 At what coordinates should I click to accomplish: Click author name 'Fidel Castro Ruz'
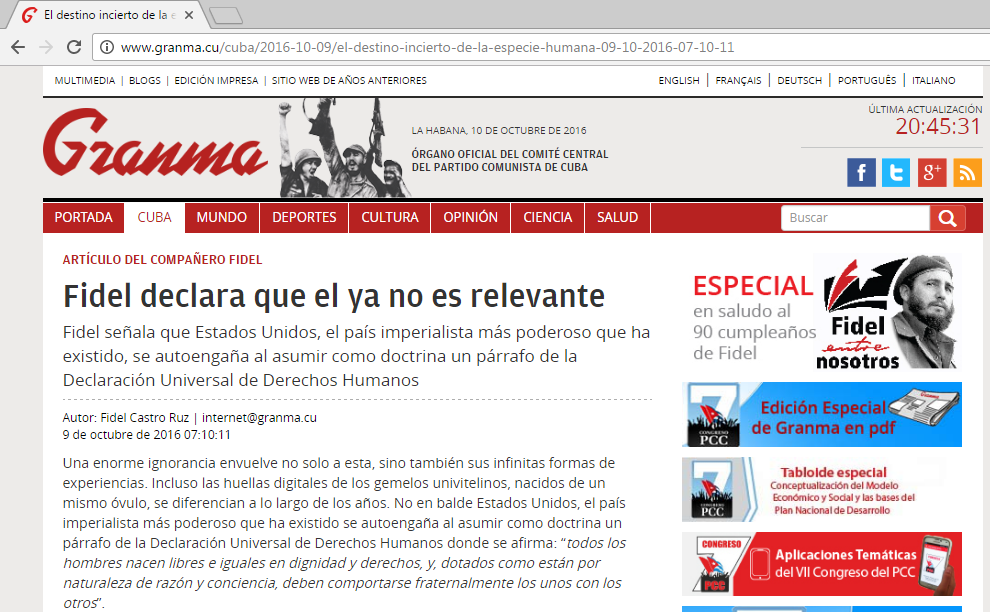click(x=145, y=417)
